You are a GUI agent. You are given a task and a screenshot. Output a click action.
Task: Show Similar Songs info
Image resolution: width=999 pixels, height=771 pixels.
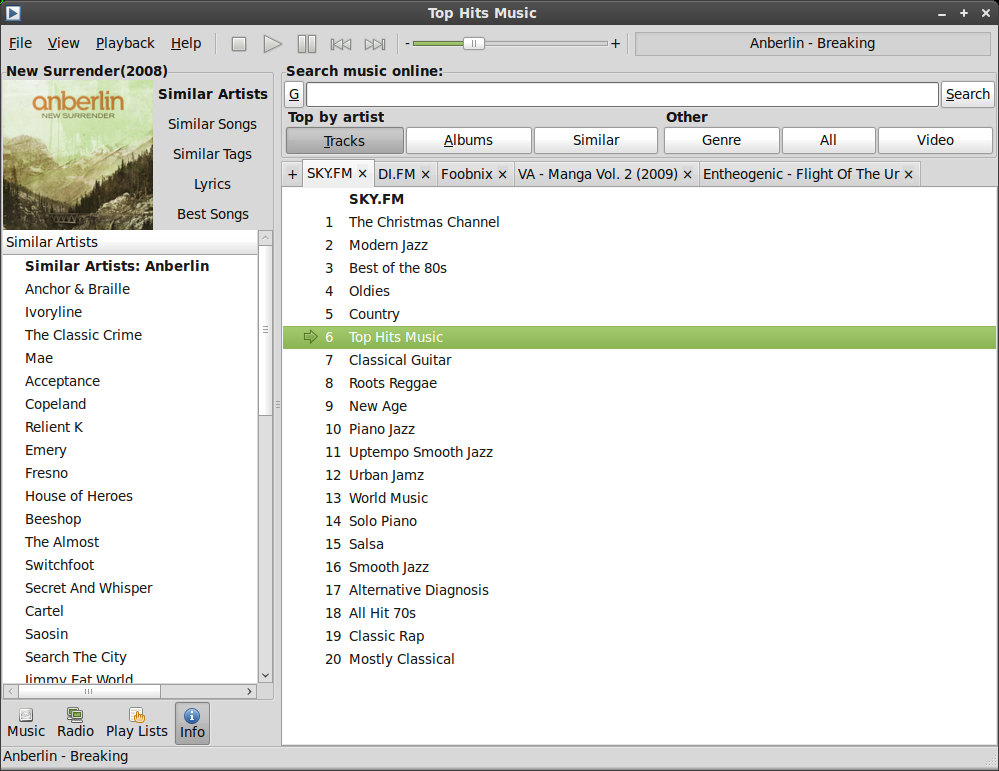pos(212,124)
